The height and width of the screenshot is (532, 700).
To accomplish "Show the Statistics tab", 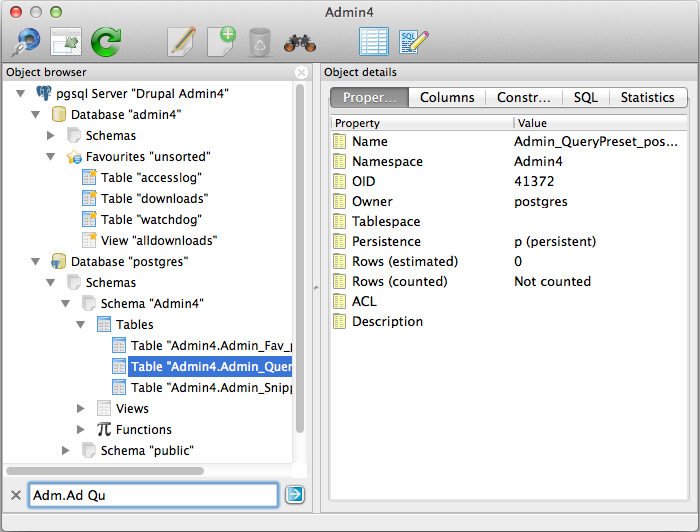I will [x=648, y=97].
